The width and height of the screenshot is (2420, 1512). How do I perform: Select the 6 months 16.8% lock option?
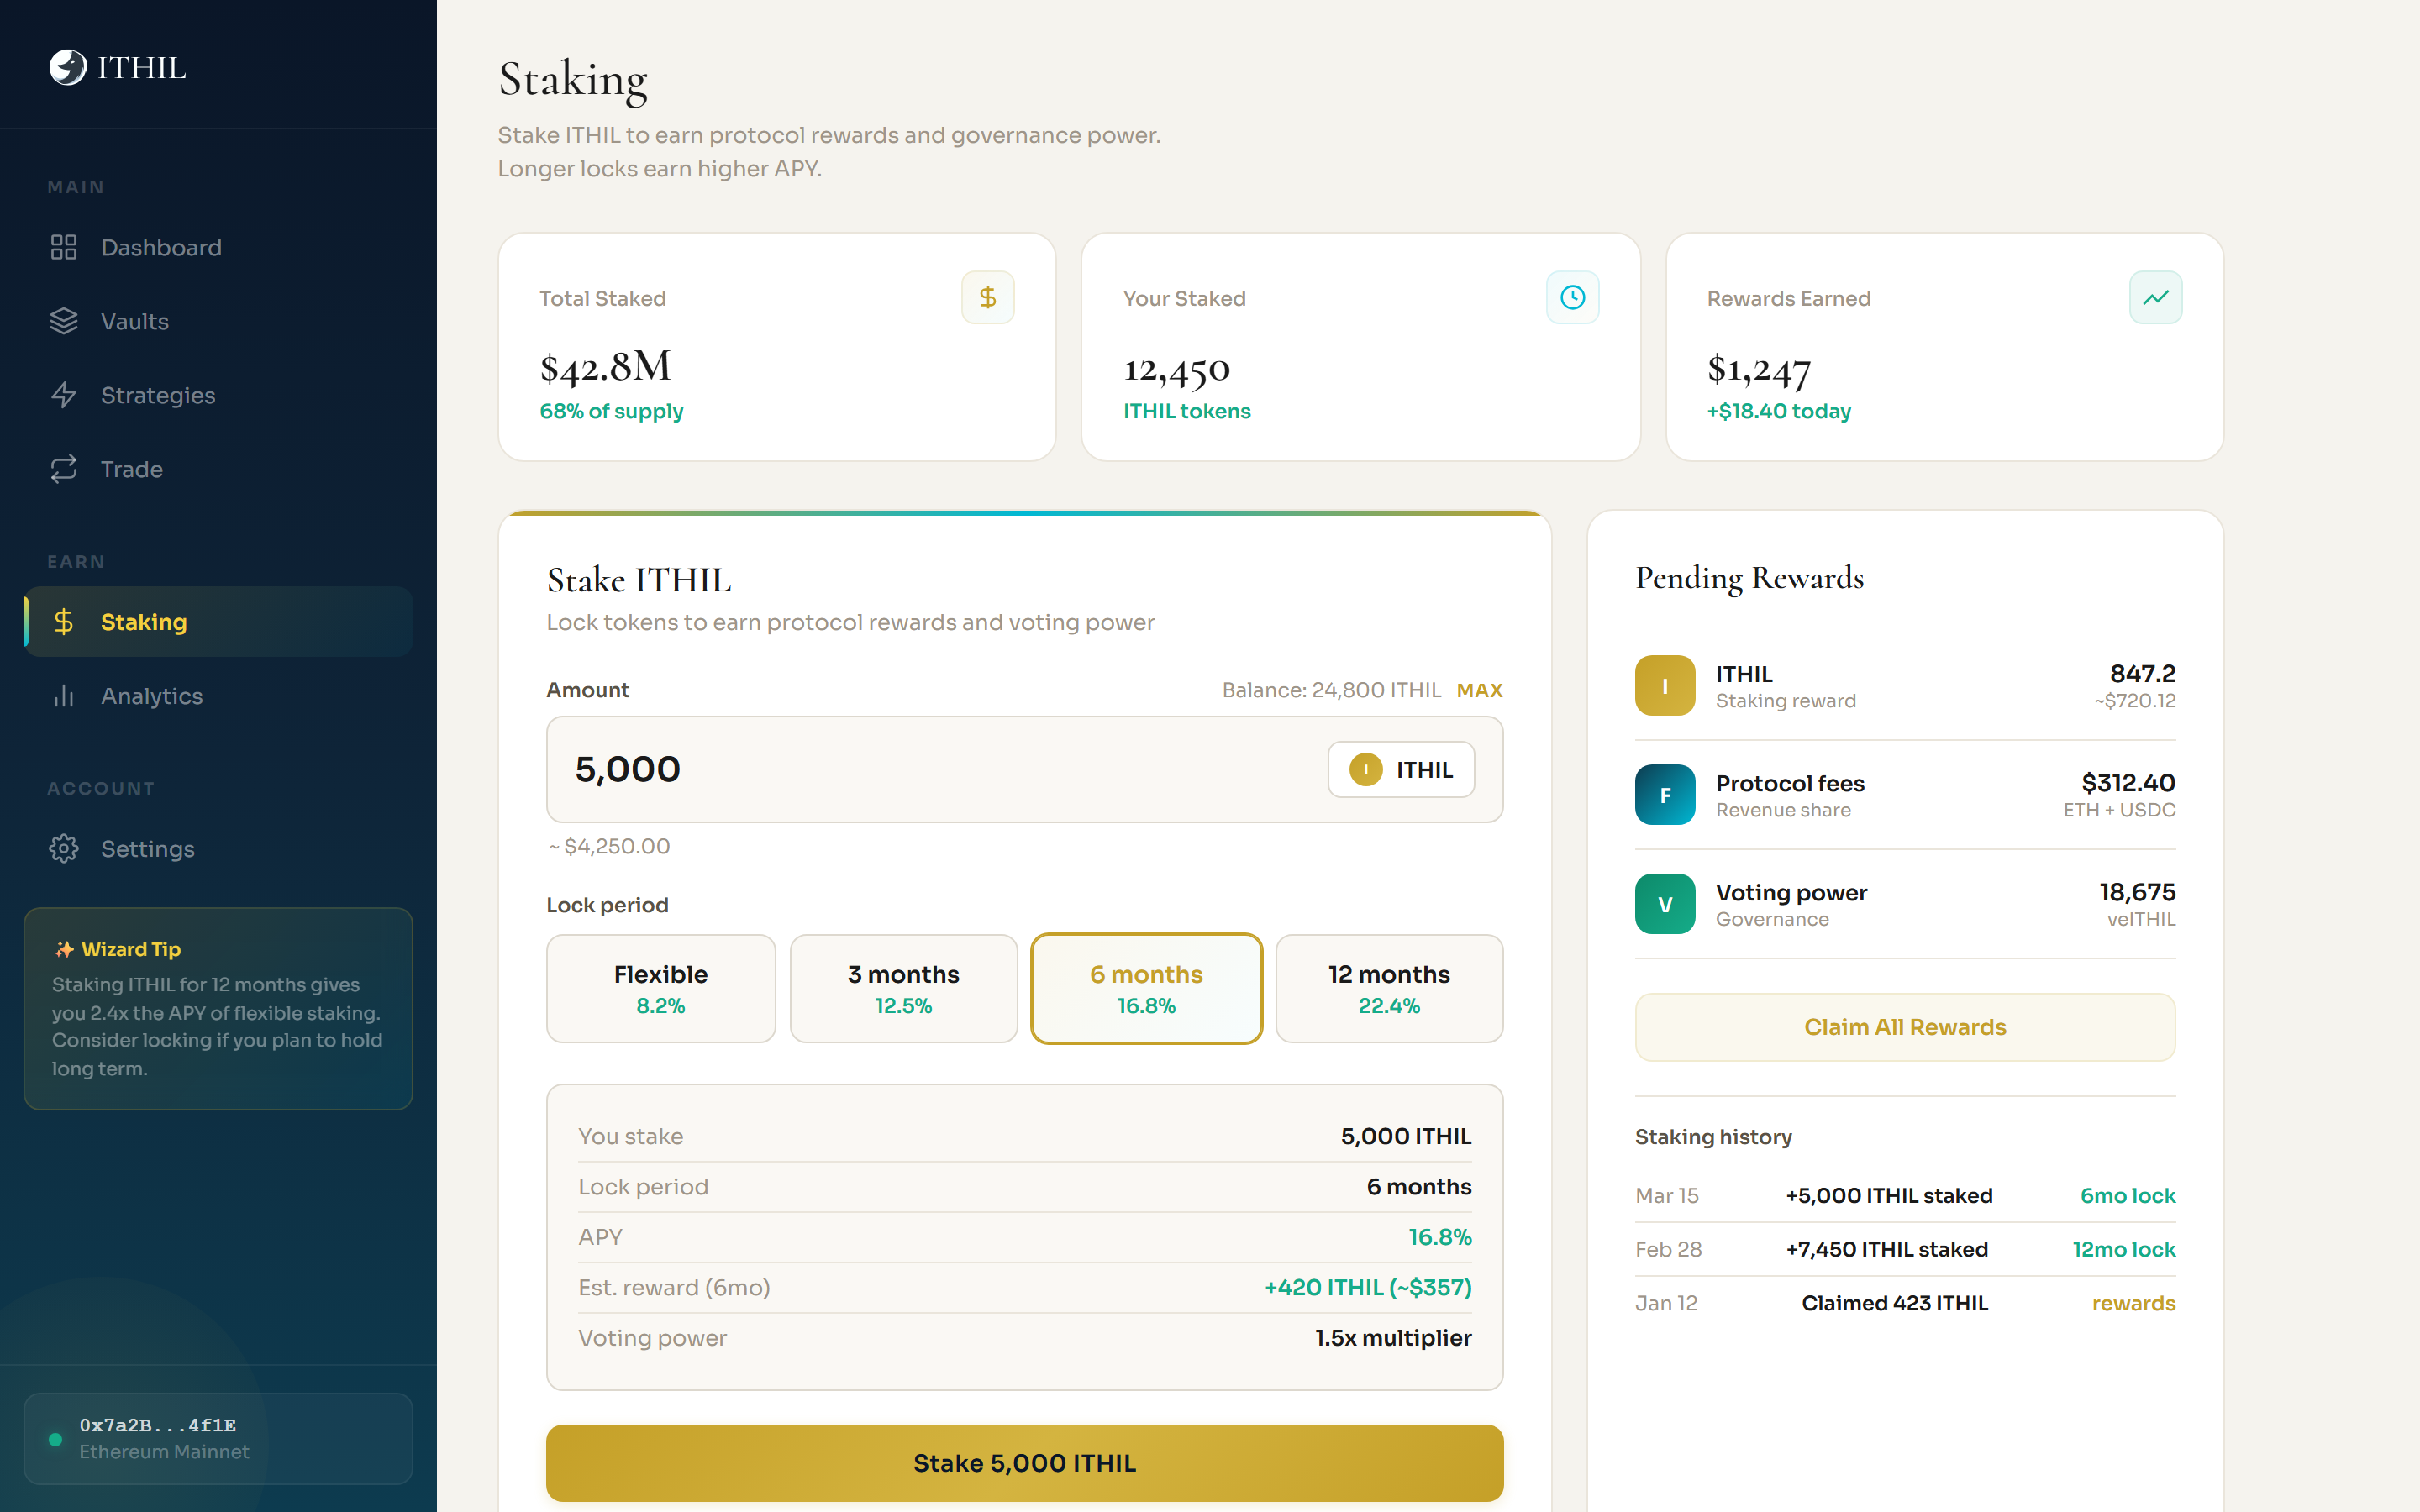(x=1146, y=989)
